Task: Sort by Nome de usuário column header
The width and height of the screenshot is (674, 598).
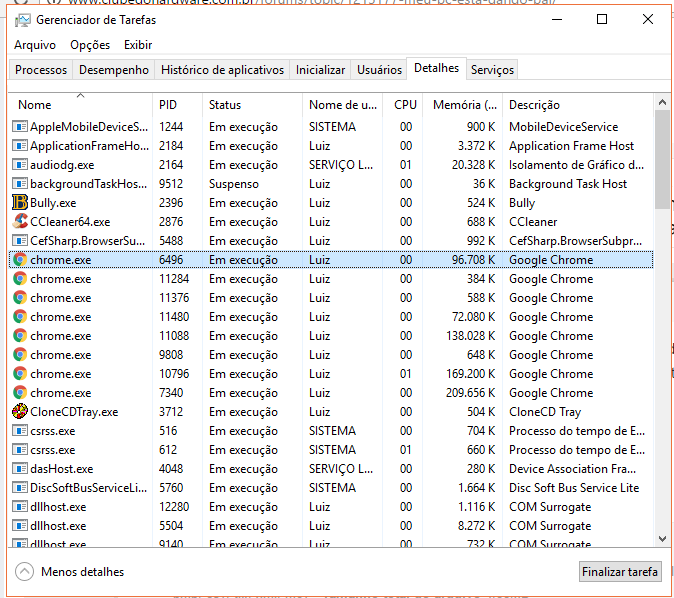Action: coord(343,105)
